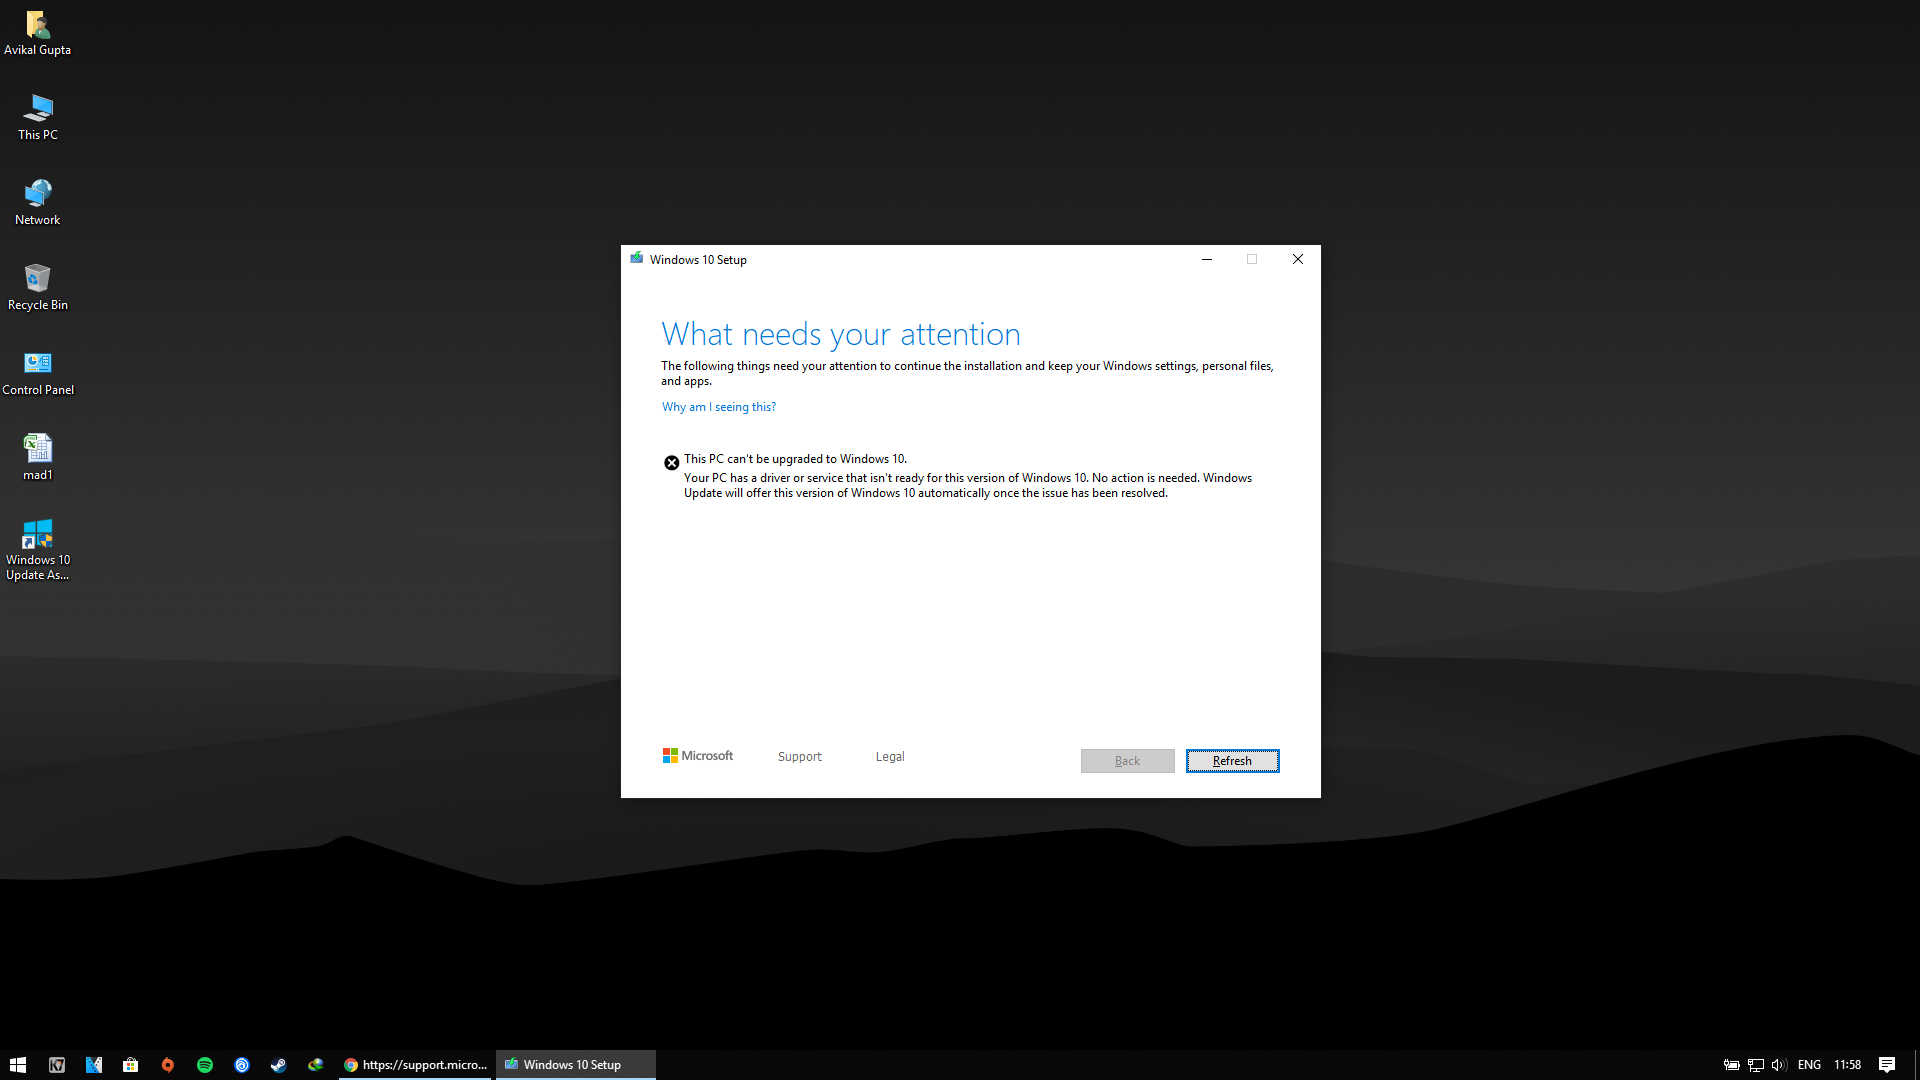Select the Recycle Bin desktop icon
The width and height of the screenshot is (1920, 1080).
pos(37,288)
